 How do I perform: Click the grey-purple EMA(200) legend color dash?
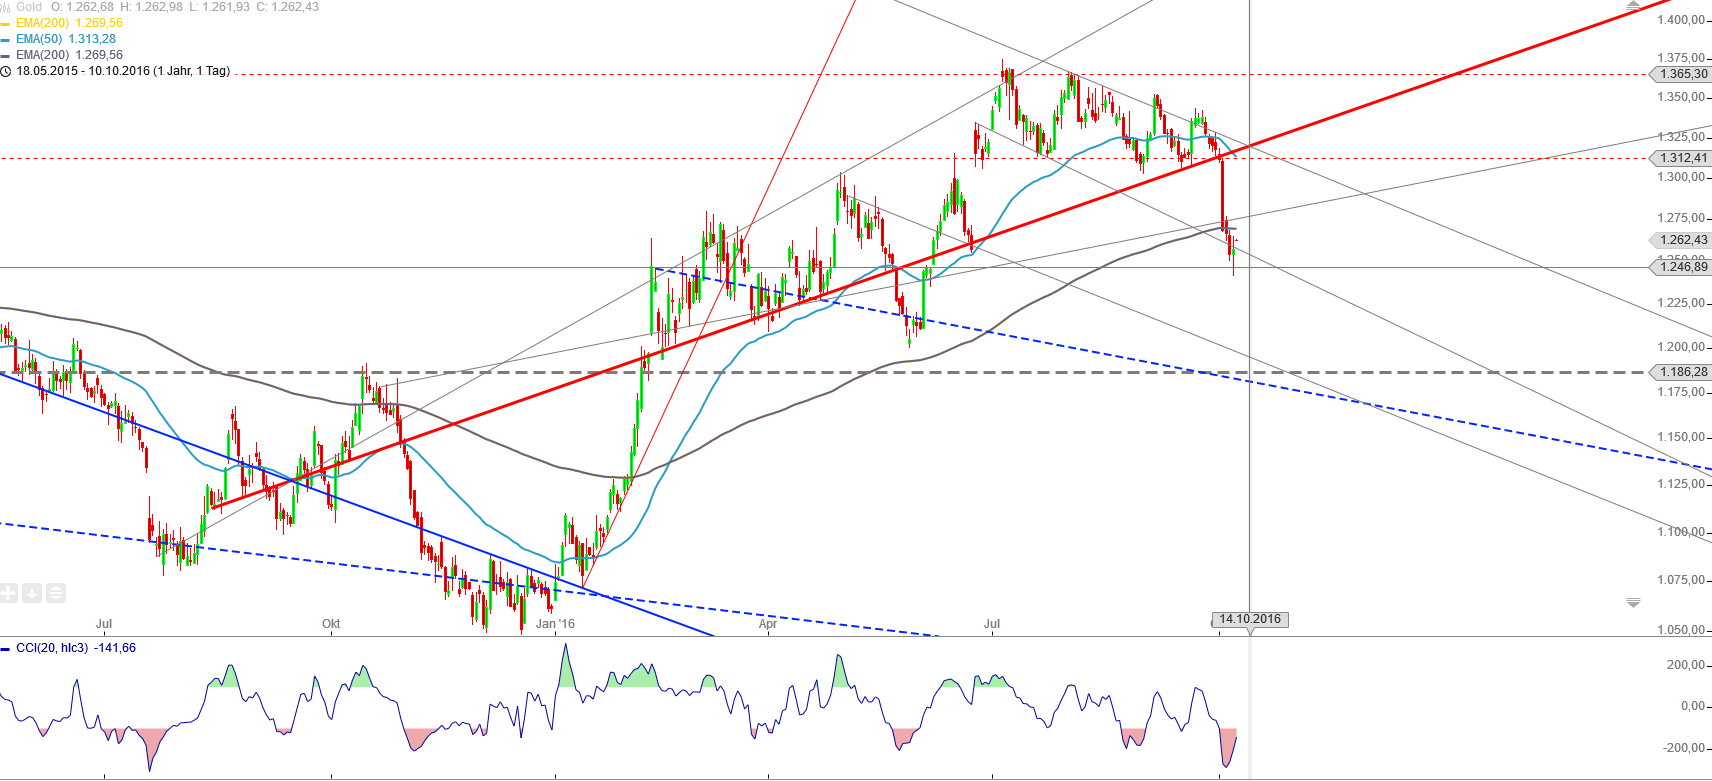[5, 56]
